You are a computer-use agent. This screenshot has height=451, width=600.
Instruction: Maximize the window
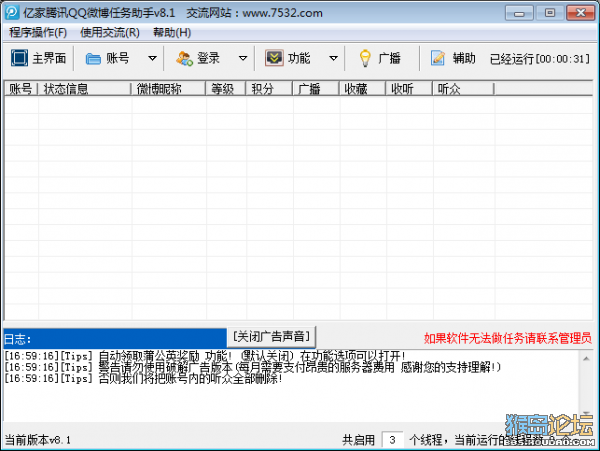tap(549, 13)
